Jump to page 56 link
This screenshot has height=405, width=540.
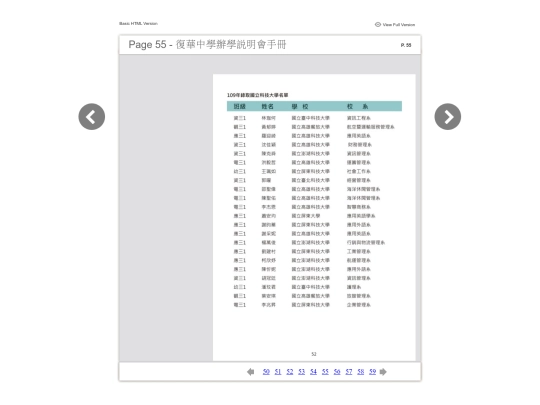tap(337, 372)
